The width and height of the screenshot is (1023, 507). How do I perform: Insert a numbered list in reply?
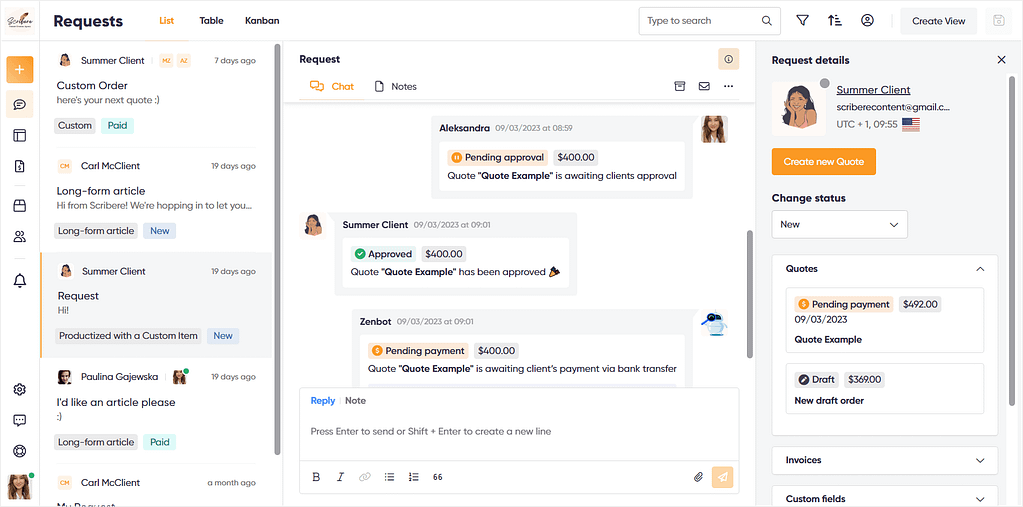tap(413, 477)
